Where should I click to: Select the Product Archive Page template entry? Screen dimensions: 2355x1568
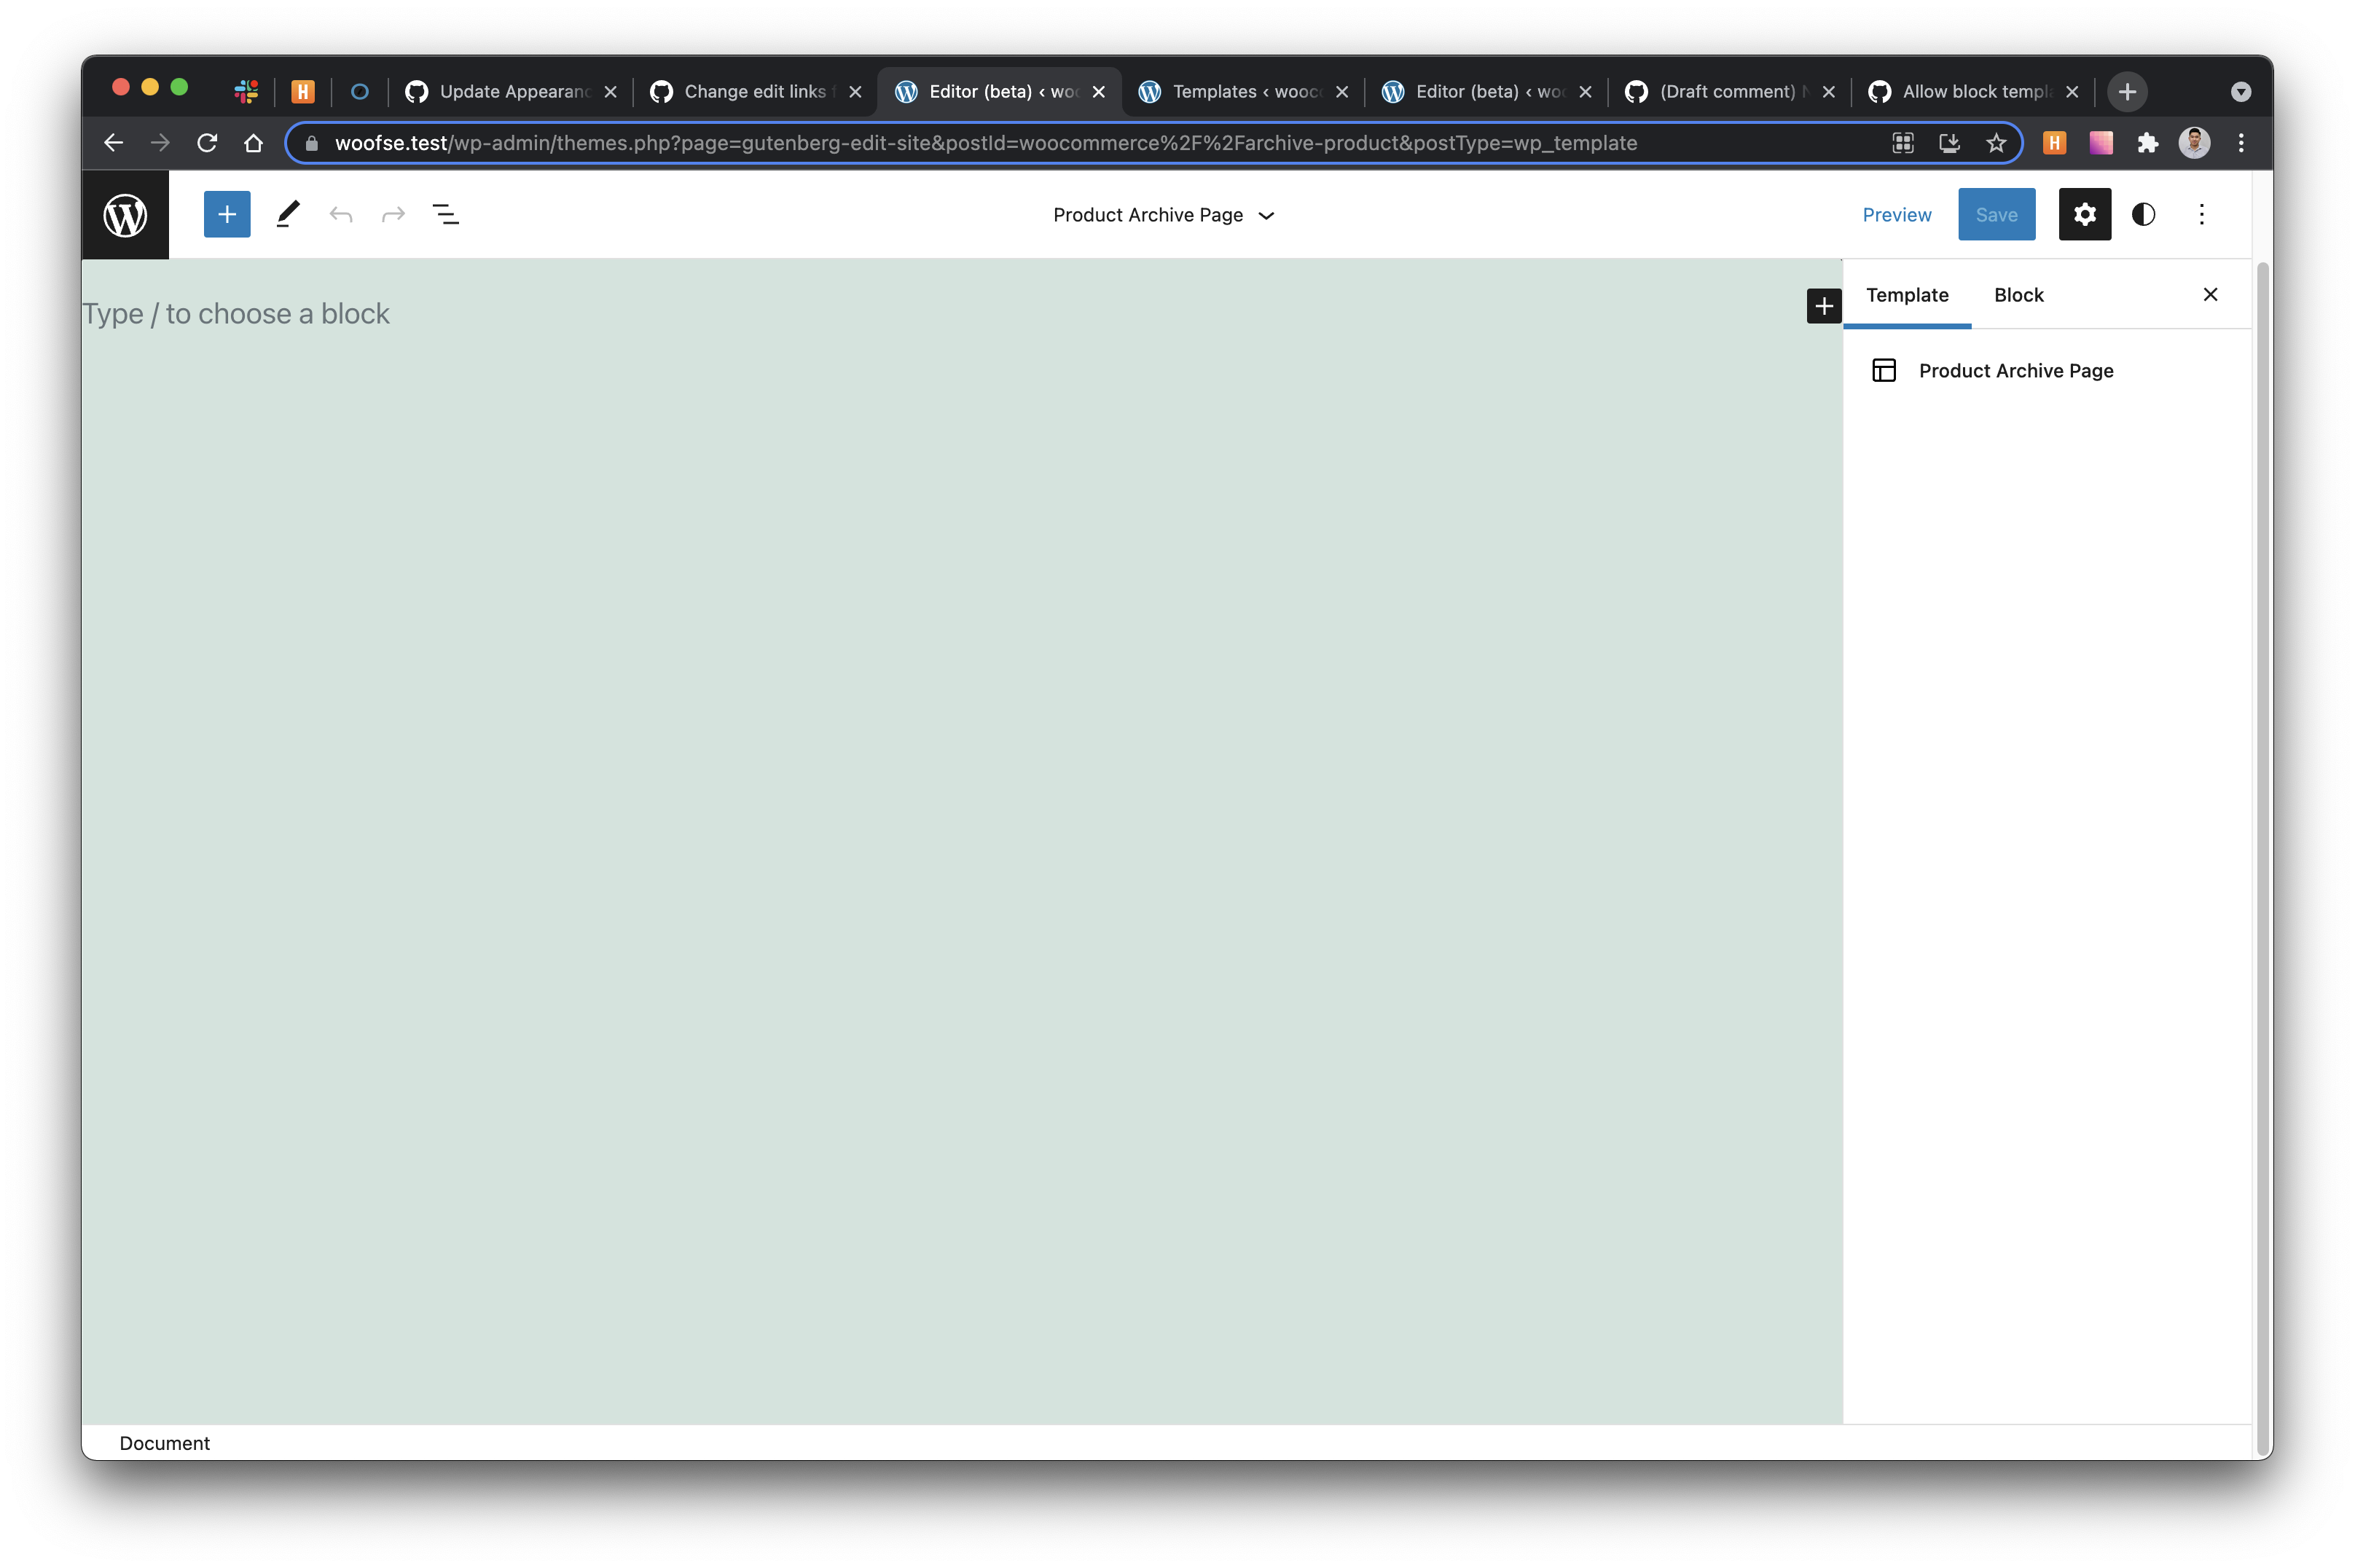point(2015,370)
